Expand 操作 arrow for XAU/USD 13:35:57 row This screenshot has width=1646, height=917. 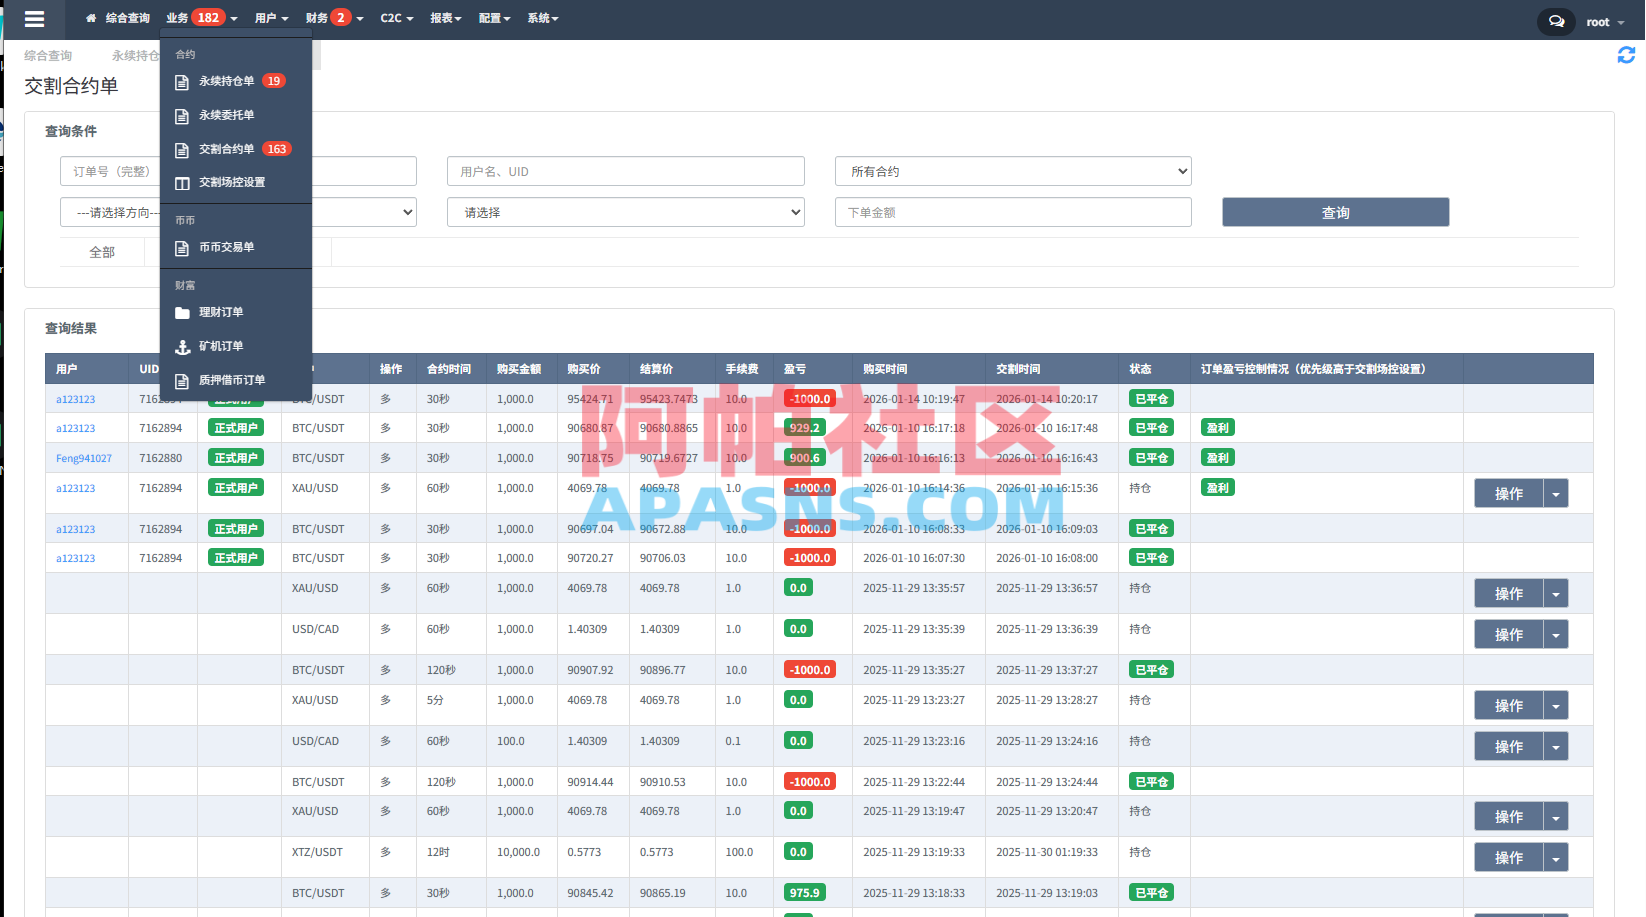1556,593
